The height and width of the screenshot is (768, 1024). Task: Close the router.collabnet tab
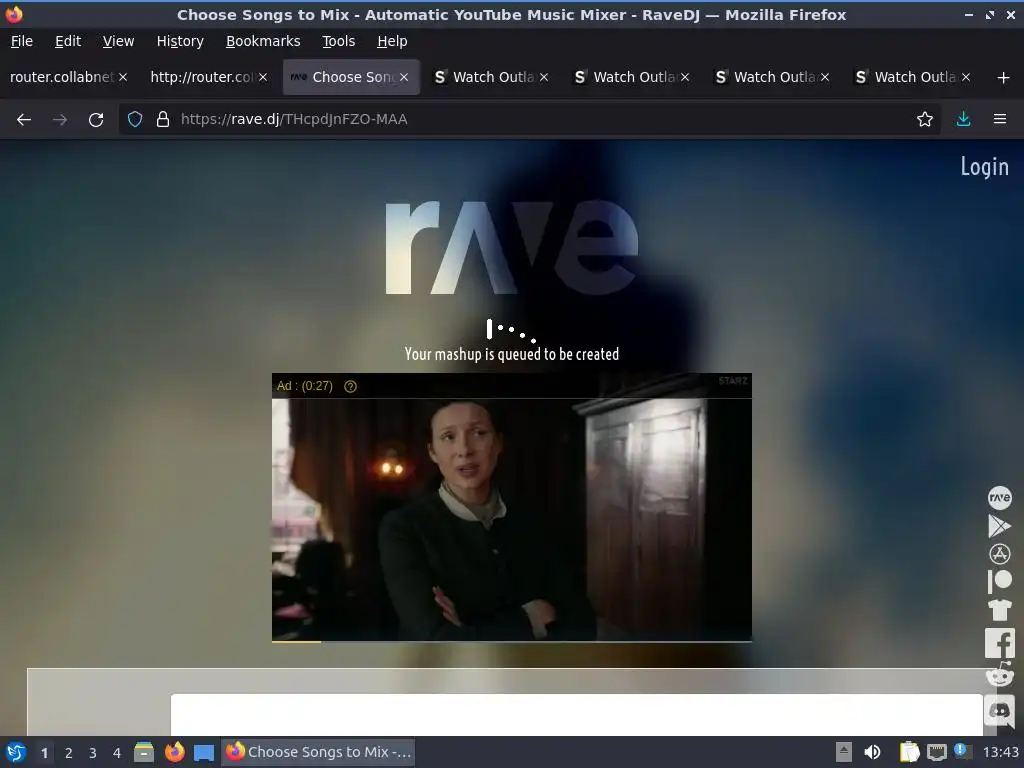(x=123, y=77)
